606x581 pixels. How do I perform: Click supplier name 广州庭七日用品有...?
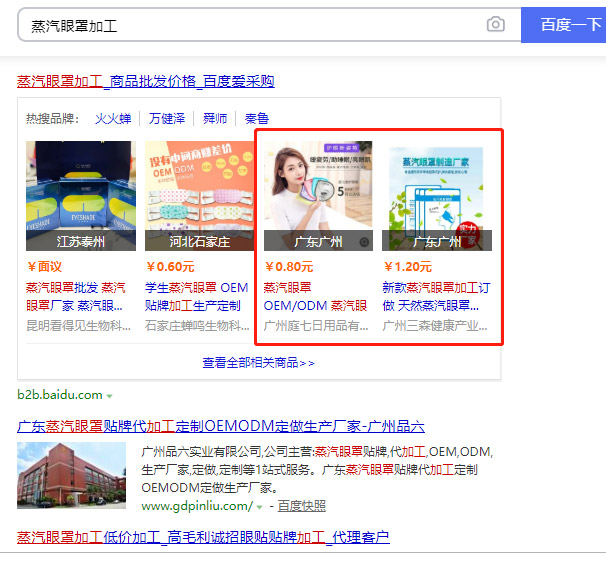coord(316,325)
